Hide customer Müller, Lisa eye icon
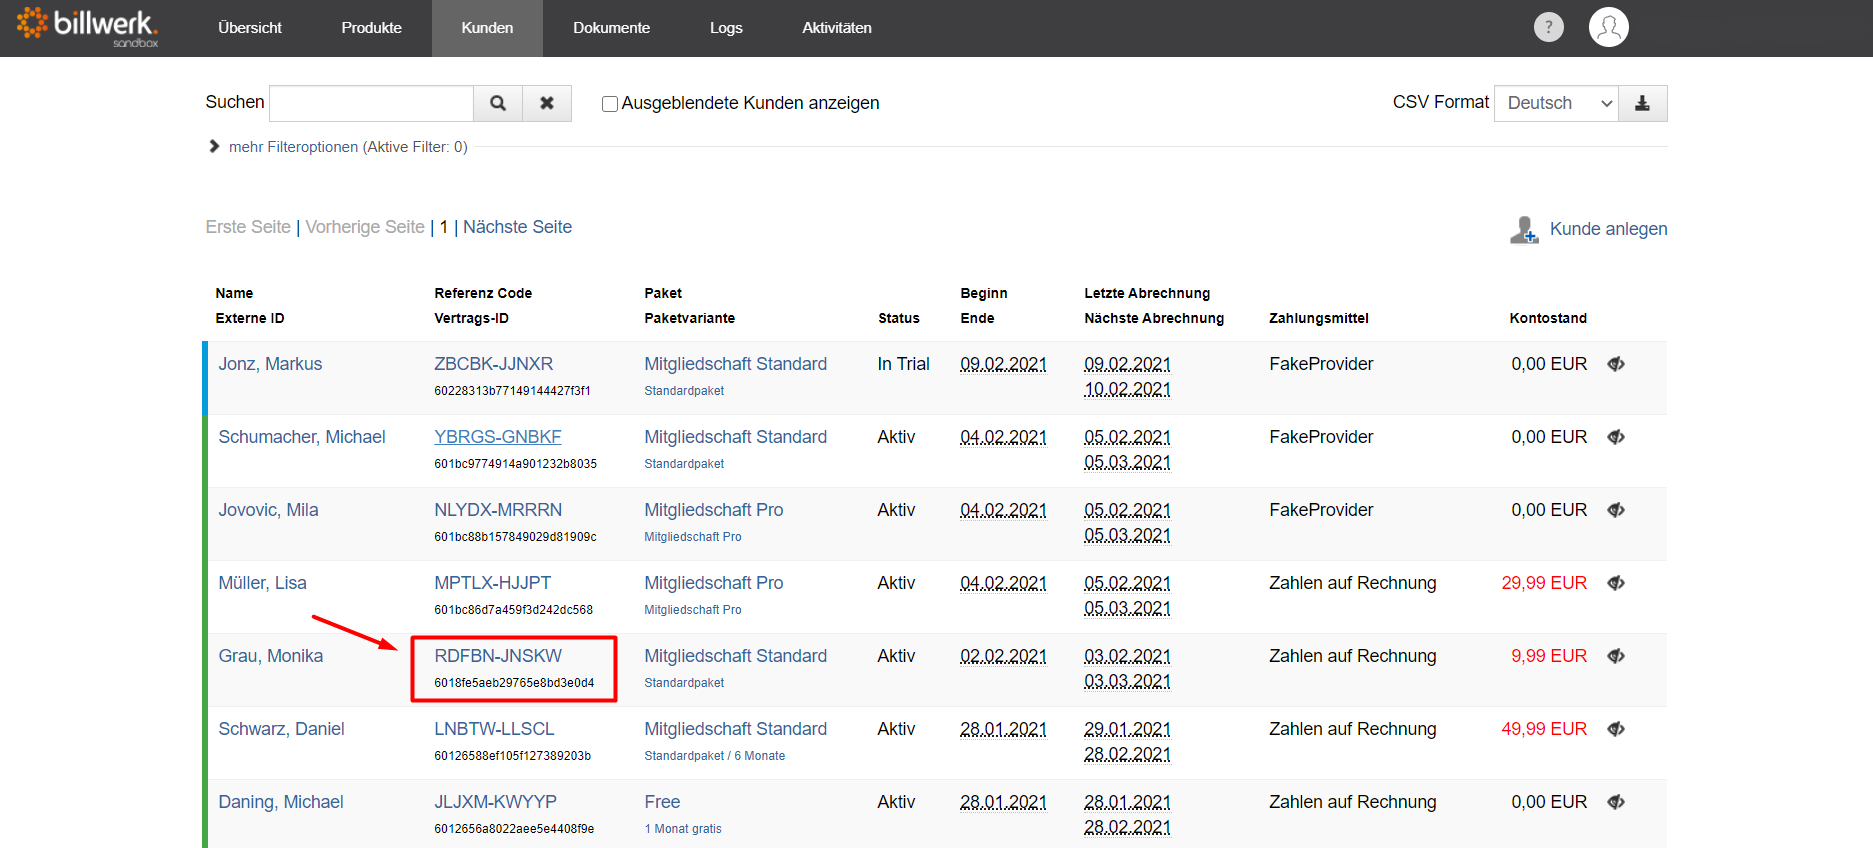The height and width of the screenshot is (848, 1873). point(1616,583)
